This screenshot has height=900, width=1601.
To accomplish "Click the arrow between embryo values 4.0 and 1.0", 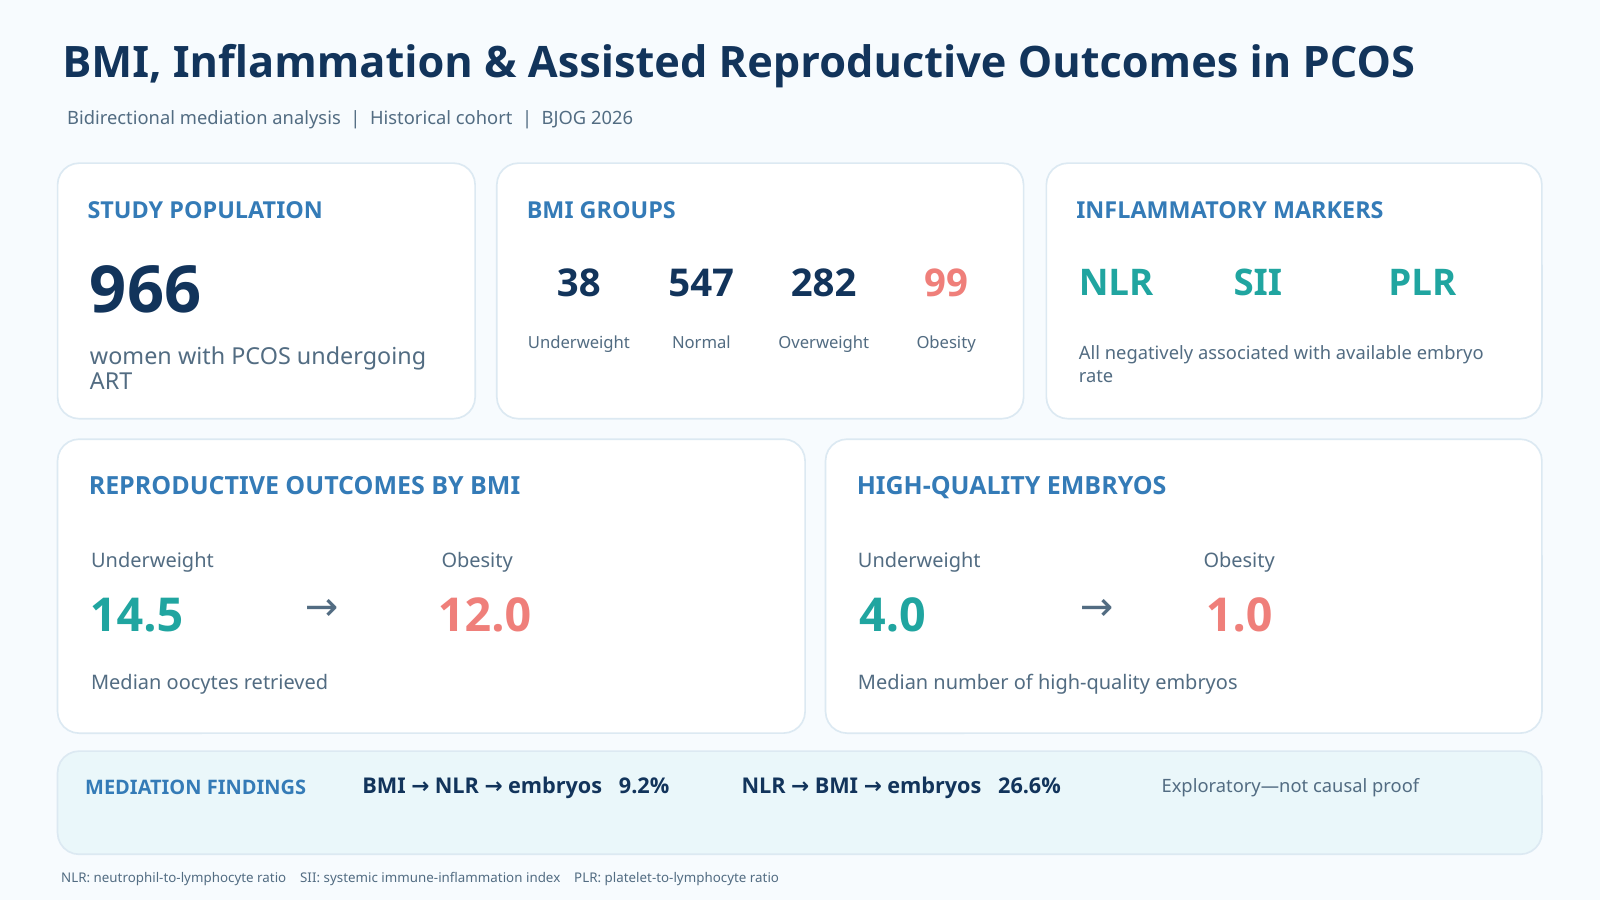I will 1097,607.
